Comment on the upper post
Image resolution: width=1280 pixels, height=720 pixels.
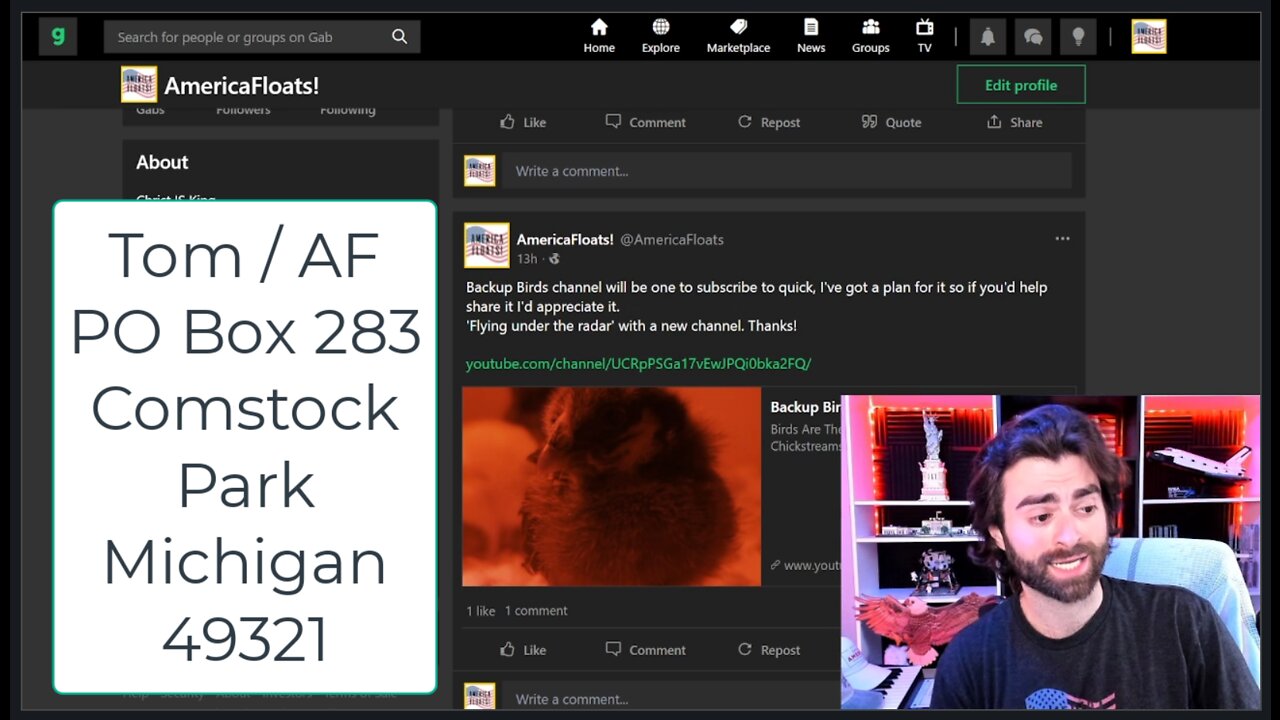646,122
